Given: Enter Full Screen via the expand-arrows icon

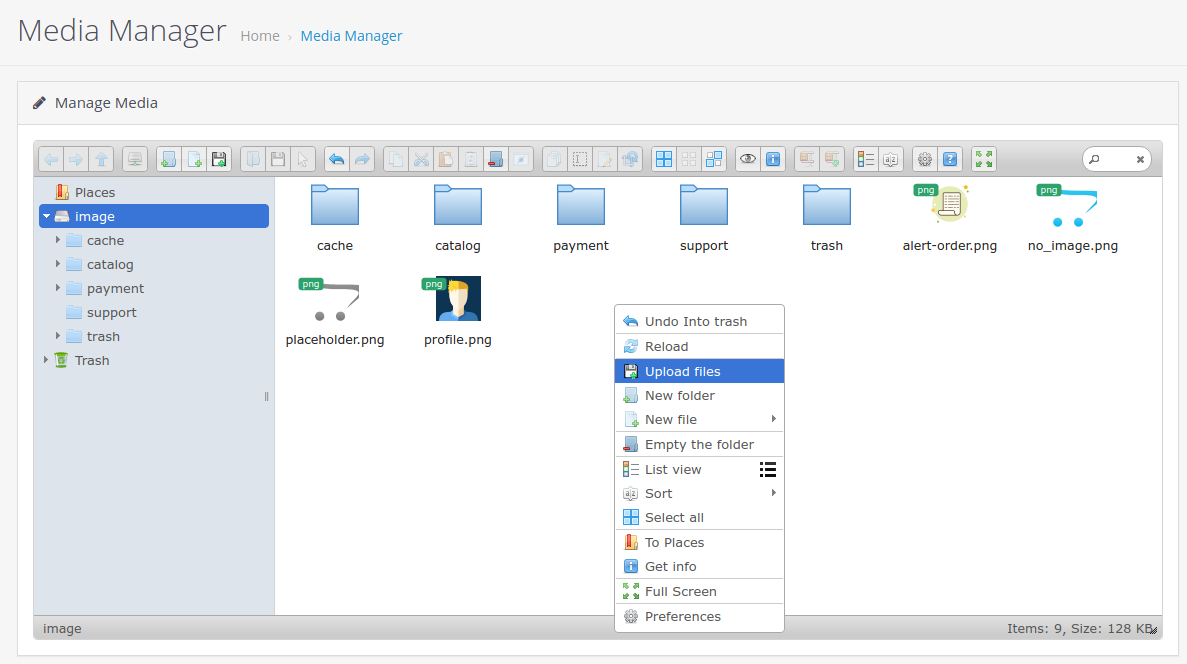Looking at the screenshot, I should 983,158.
